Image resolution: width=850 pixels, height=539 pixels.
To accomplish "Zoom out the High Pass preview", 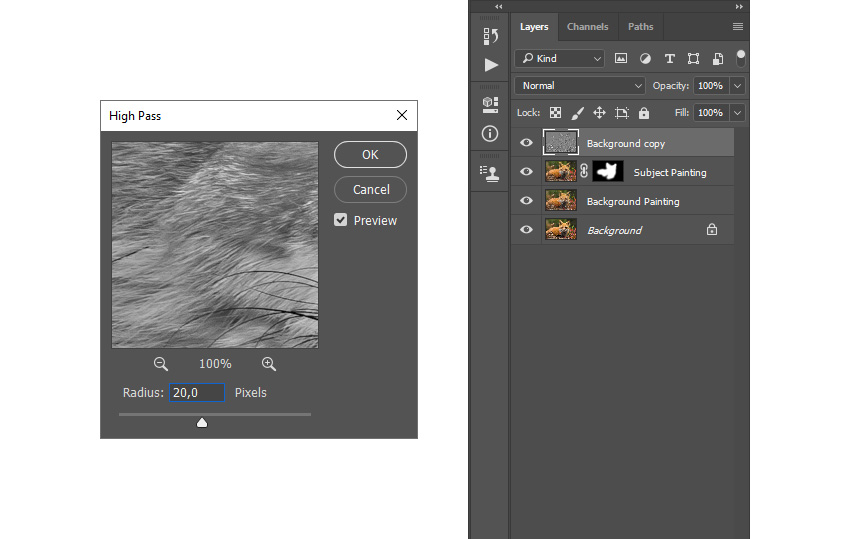I will 160,364.
